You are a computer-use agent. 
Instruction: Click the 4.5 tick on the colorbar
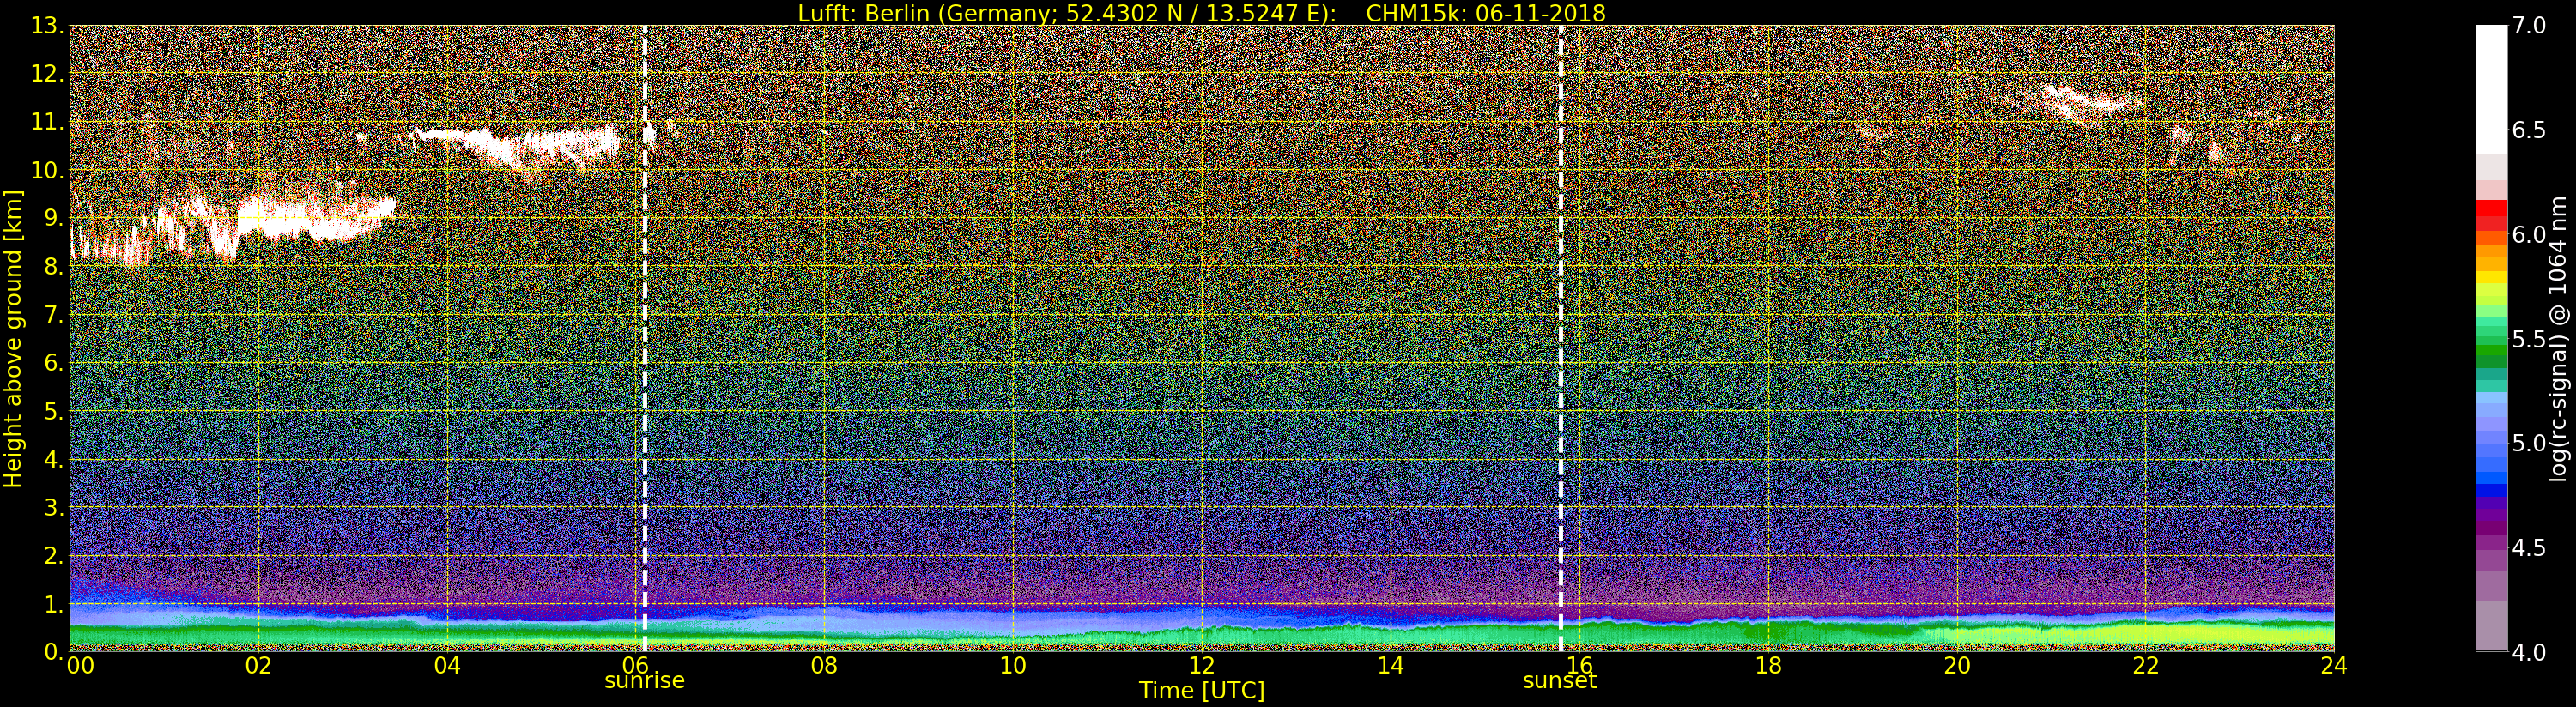pyautogui.click(x=2529, y=548)
